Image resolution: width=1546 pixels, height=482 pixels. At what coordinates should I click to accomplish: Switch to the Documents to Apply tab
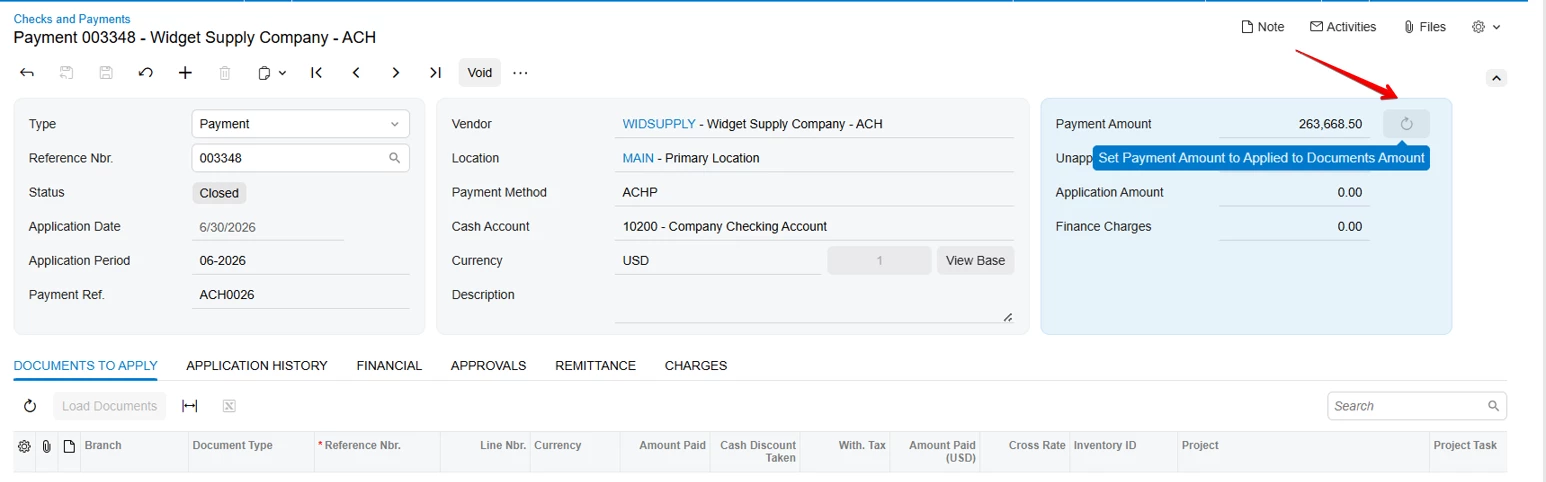(85, 366)
